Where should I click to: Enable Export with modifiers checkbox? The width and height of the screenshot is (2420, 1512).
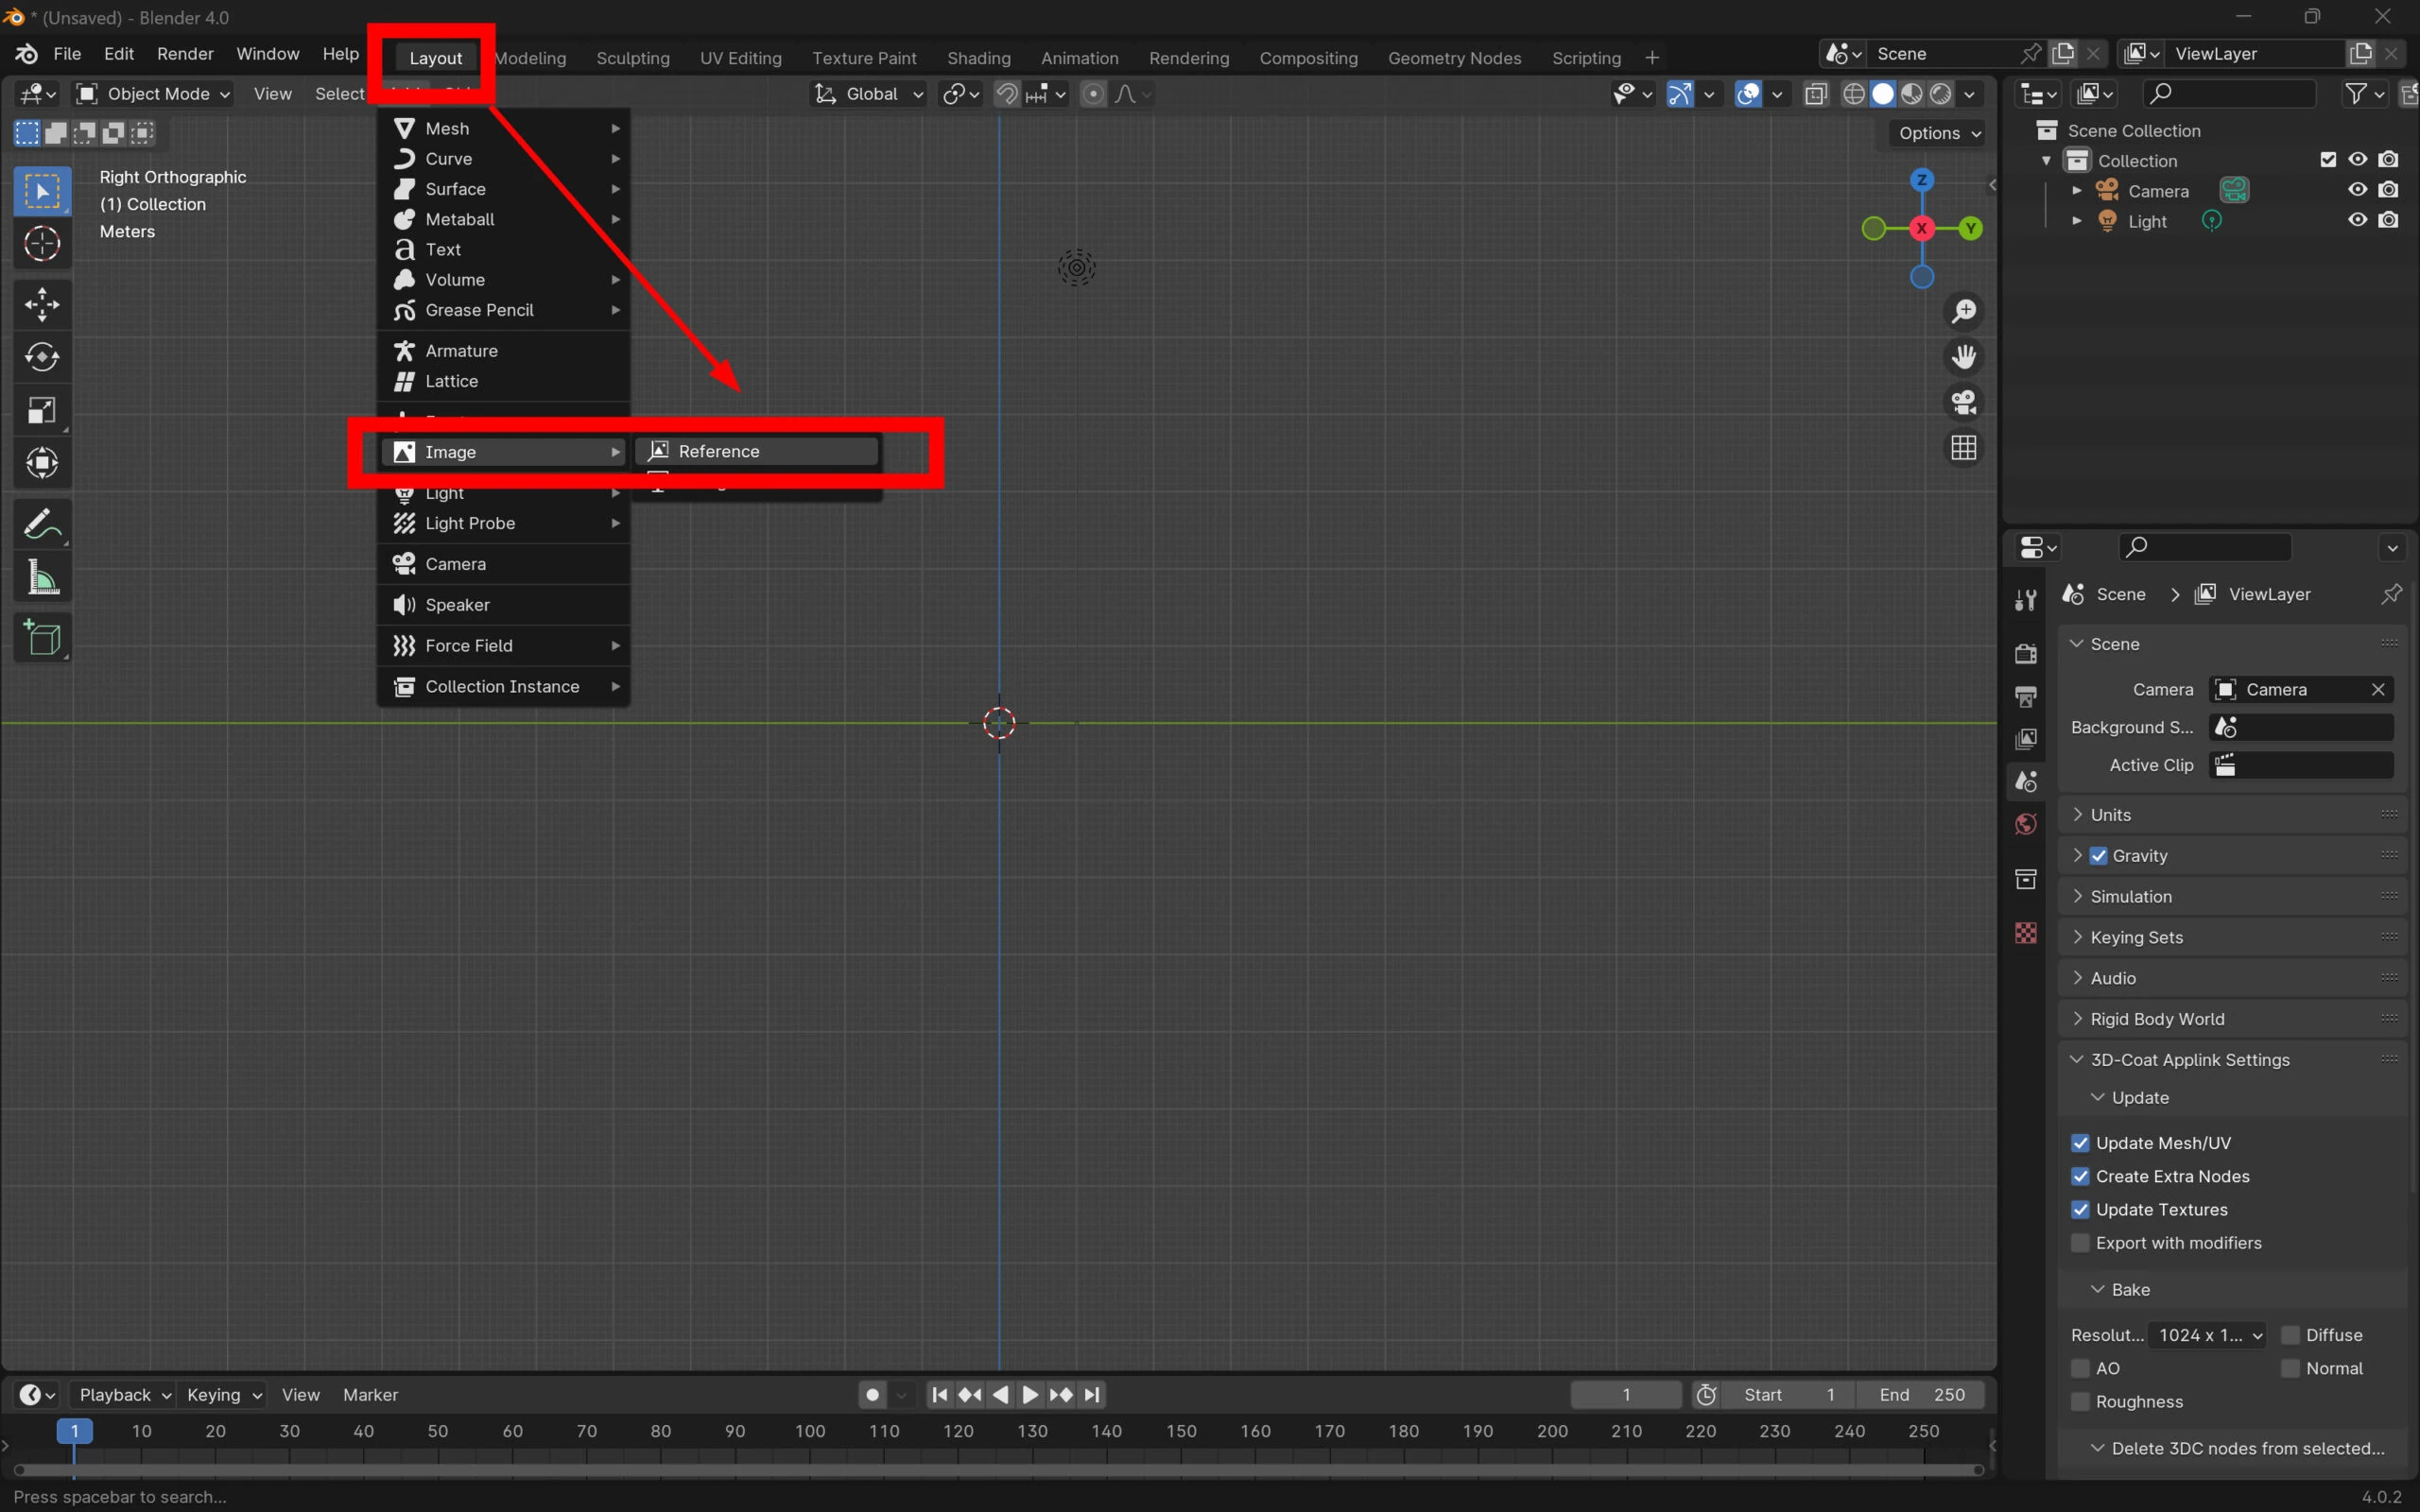(x=2080, y=1243)
